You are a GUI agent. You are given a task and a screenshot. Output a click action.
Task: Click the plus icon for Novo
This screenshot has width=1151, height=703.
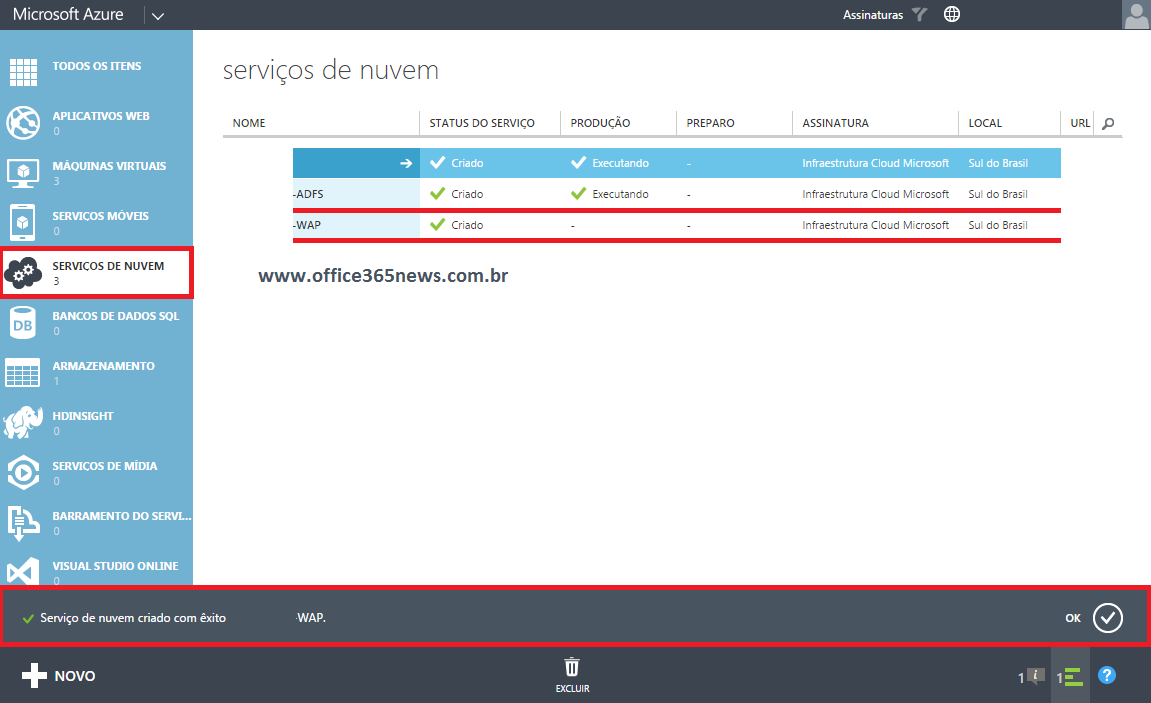pos(34,676)
